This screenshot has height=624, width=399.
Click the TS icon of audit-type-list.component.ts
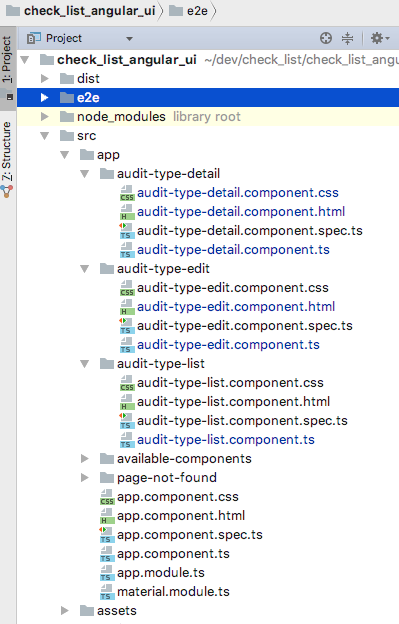[x=127, y=440]
